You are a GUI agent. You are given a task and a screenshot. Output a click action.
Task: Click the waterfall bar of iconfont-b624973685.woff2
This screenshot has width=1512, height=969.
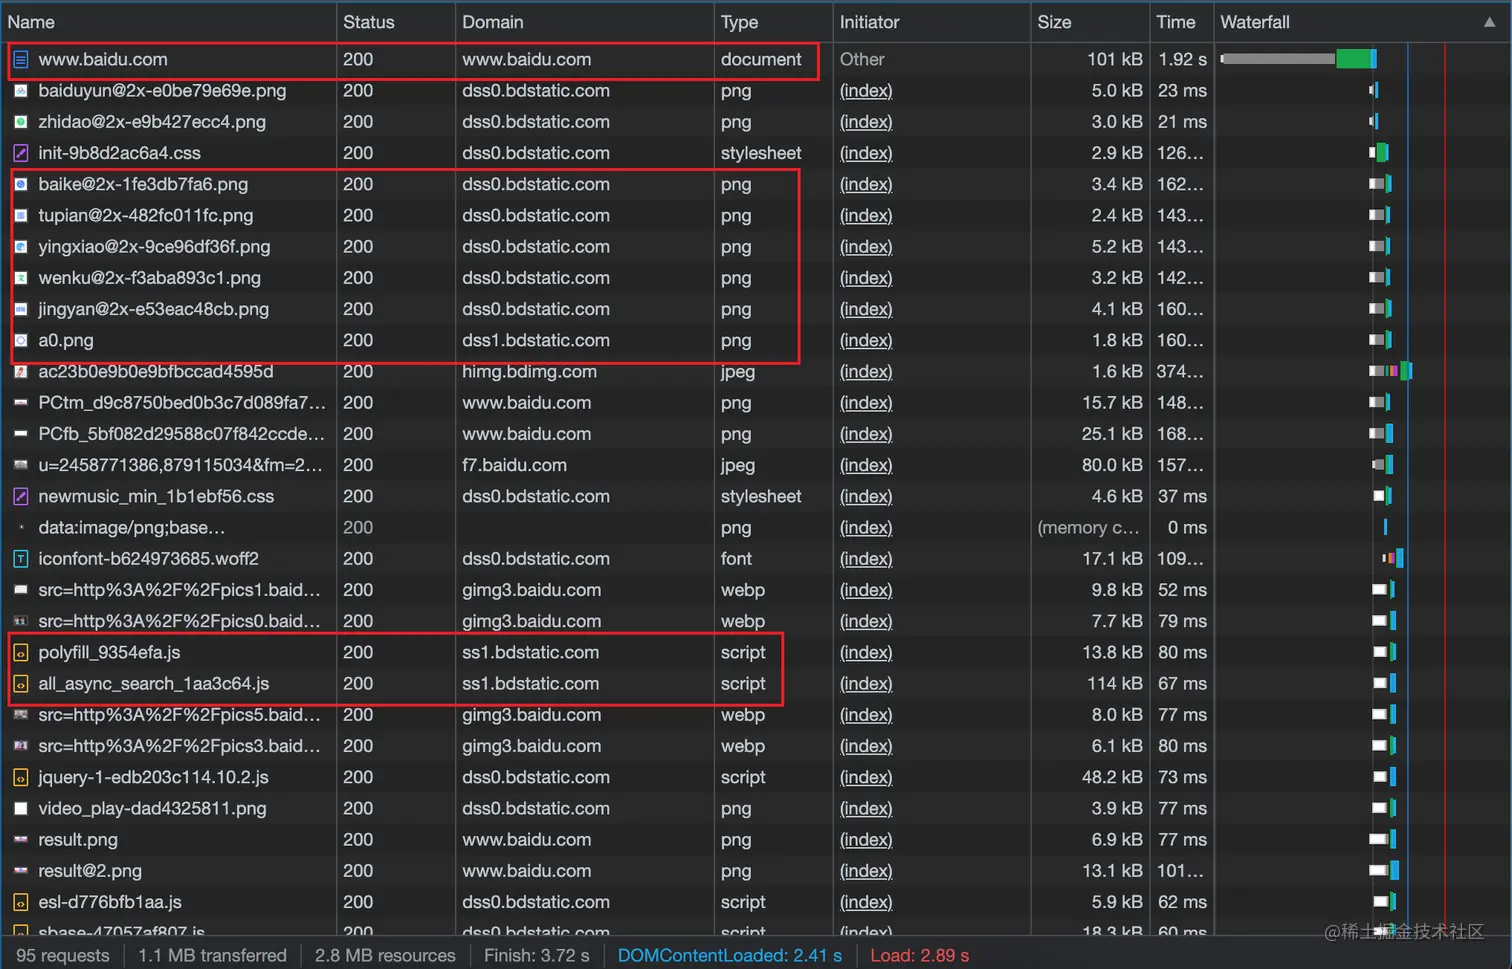[x=1393, y=558]
